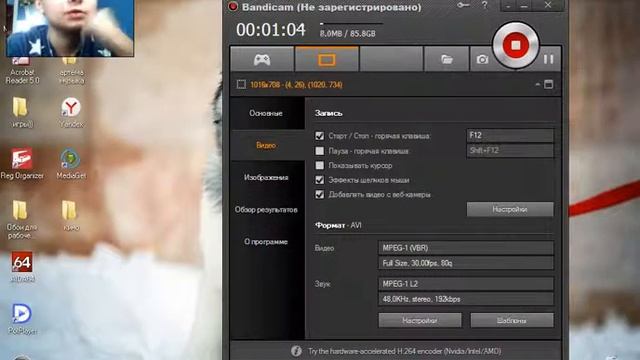
Task: Click the Full Size, 30.00fps, 80q field
Action: coord(466,263)
